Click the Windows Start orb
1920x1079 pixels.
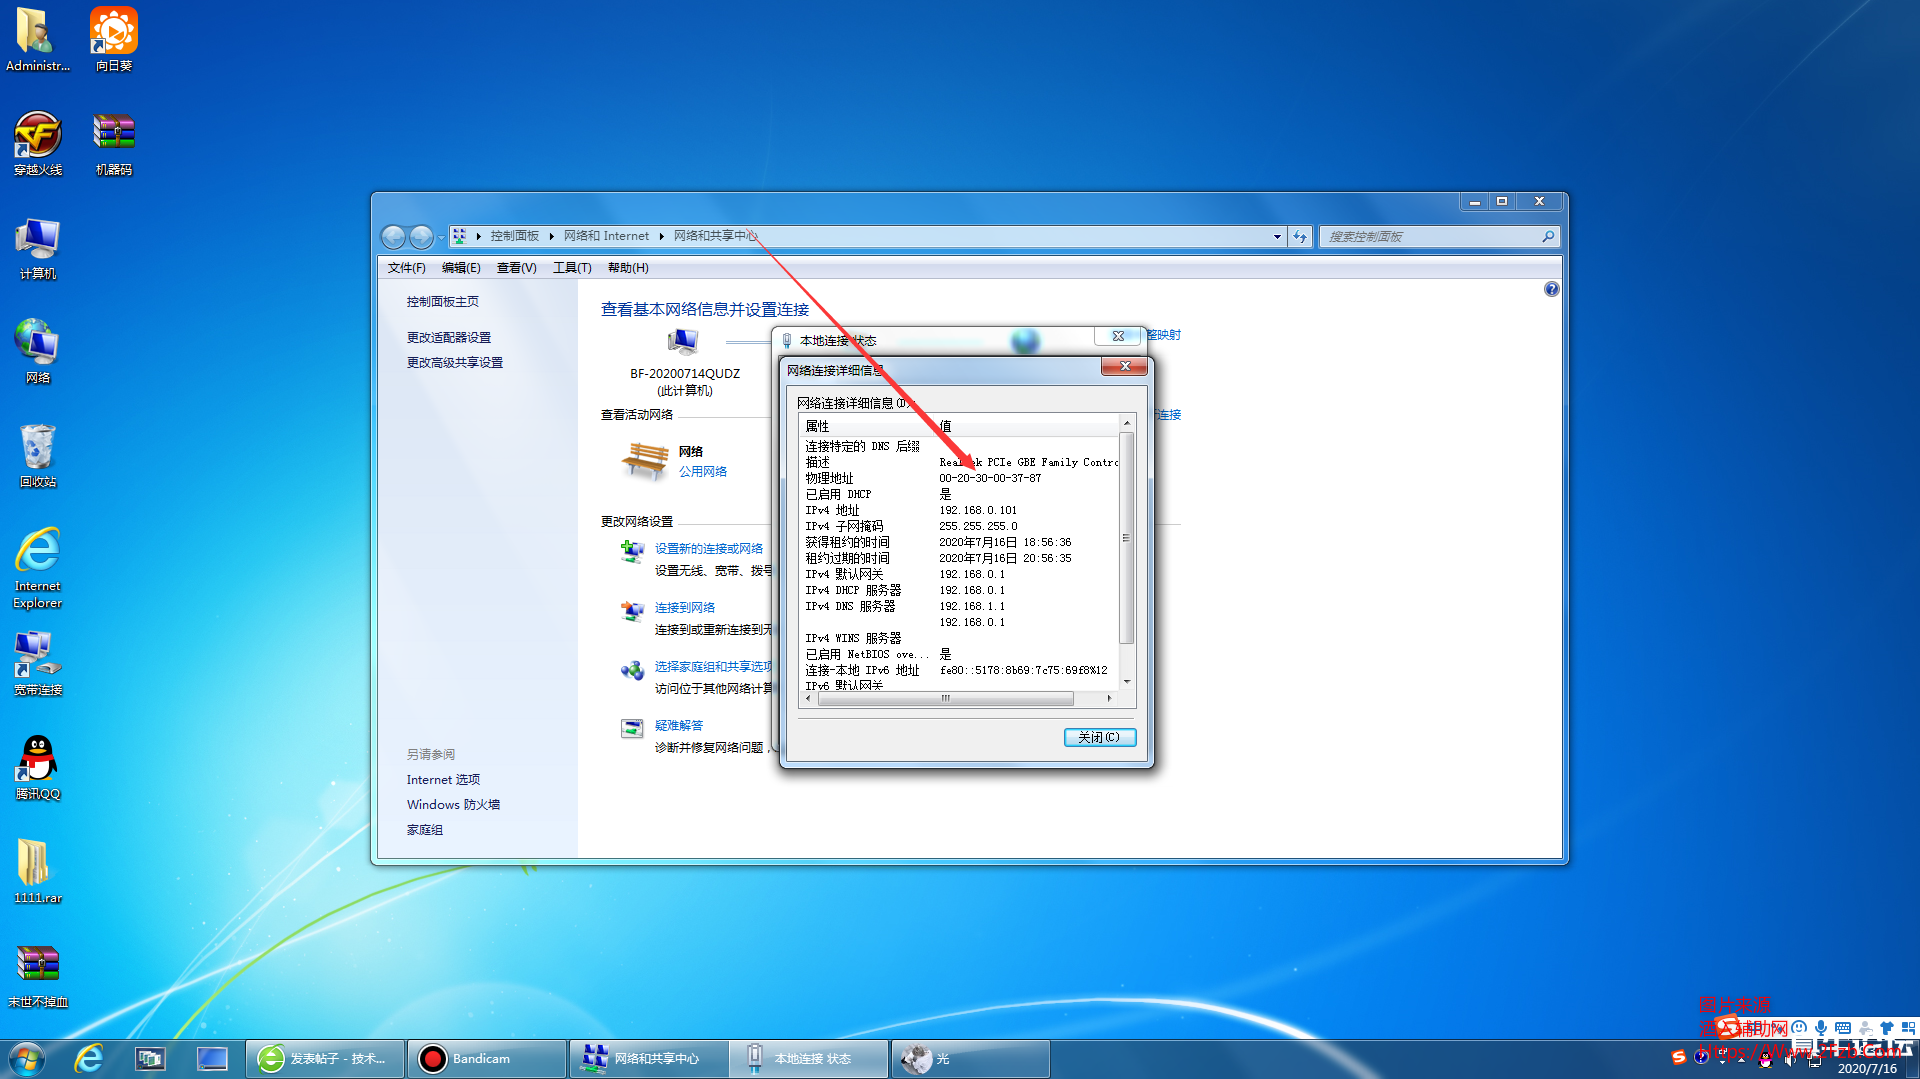click(27, 1059)
